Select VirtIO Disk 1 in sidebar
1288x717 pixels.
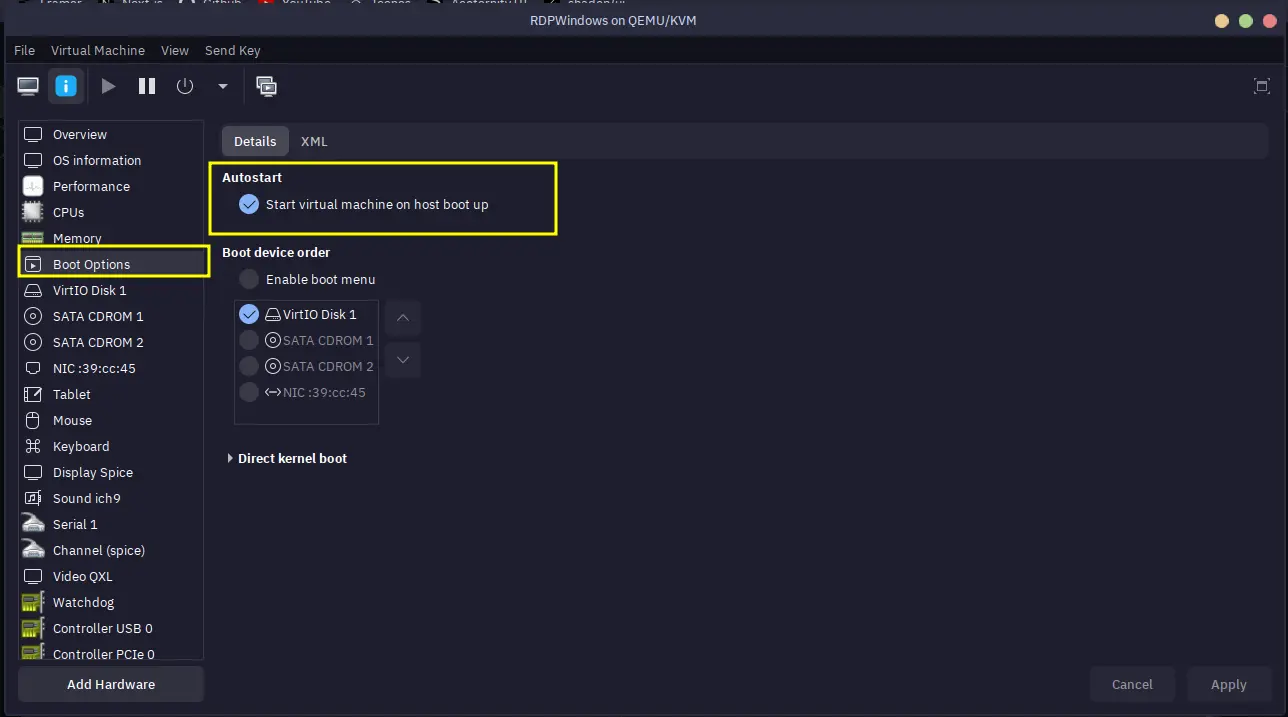tap(111, 290)
